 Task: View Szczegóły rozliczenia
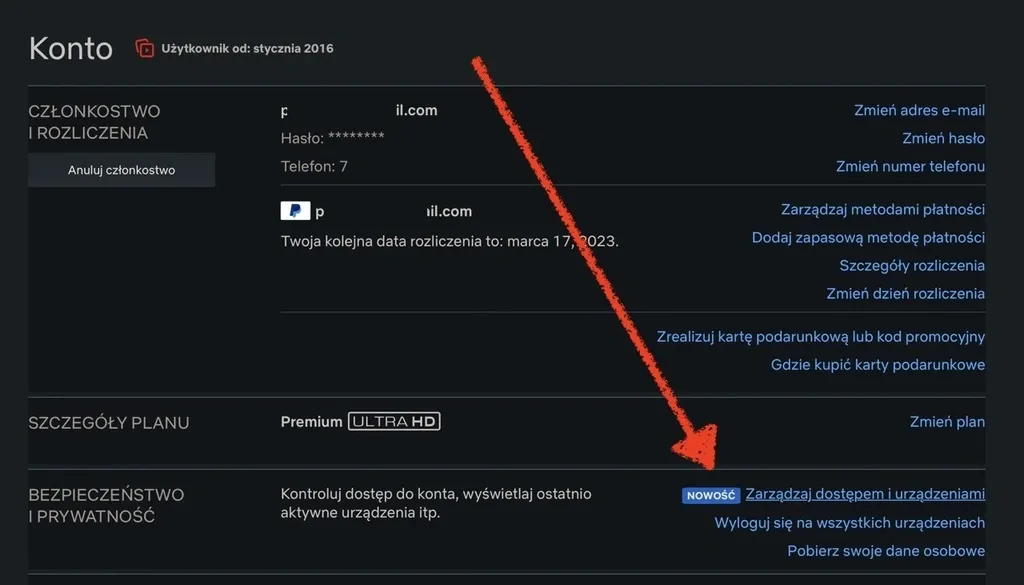click(x=911, y=265)
